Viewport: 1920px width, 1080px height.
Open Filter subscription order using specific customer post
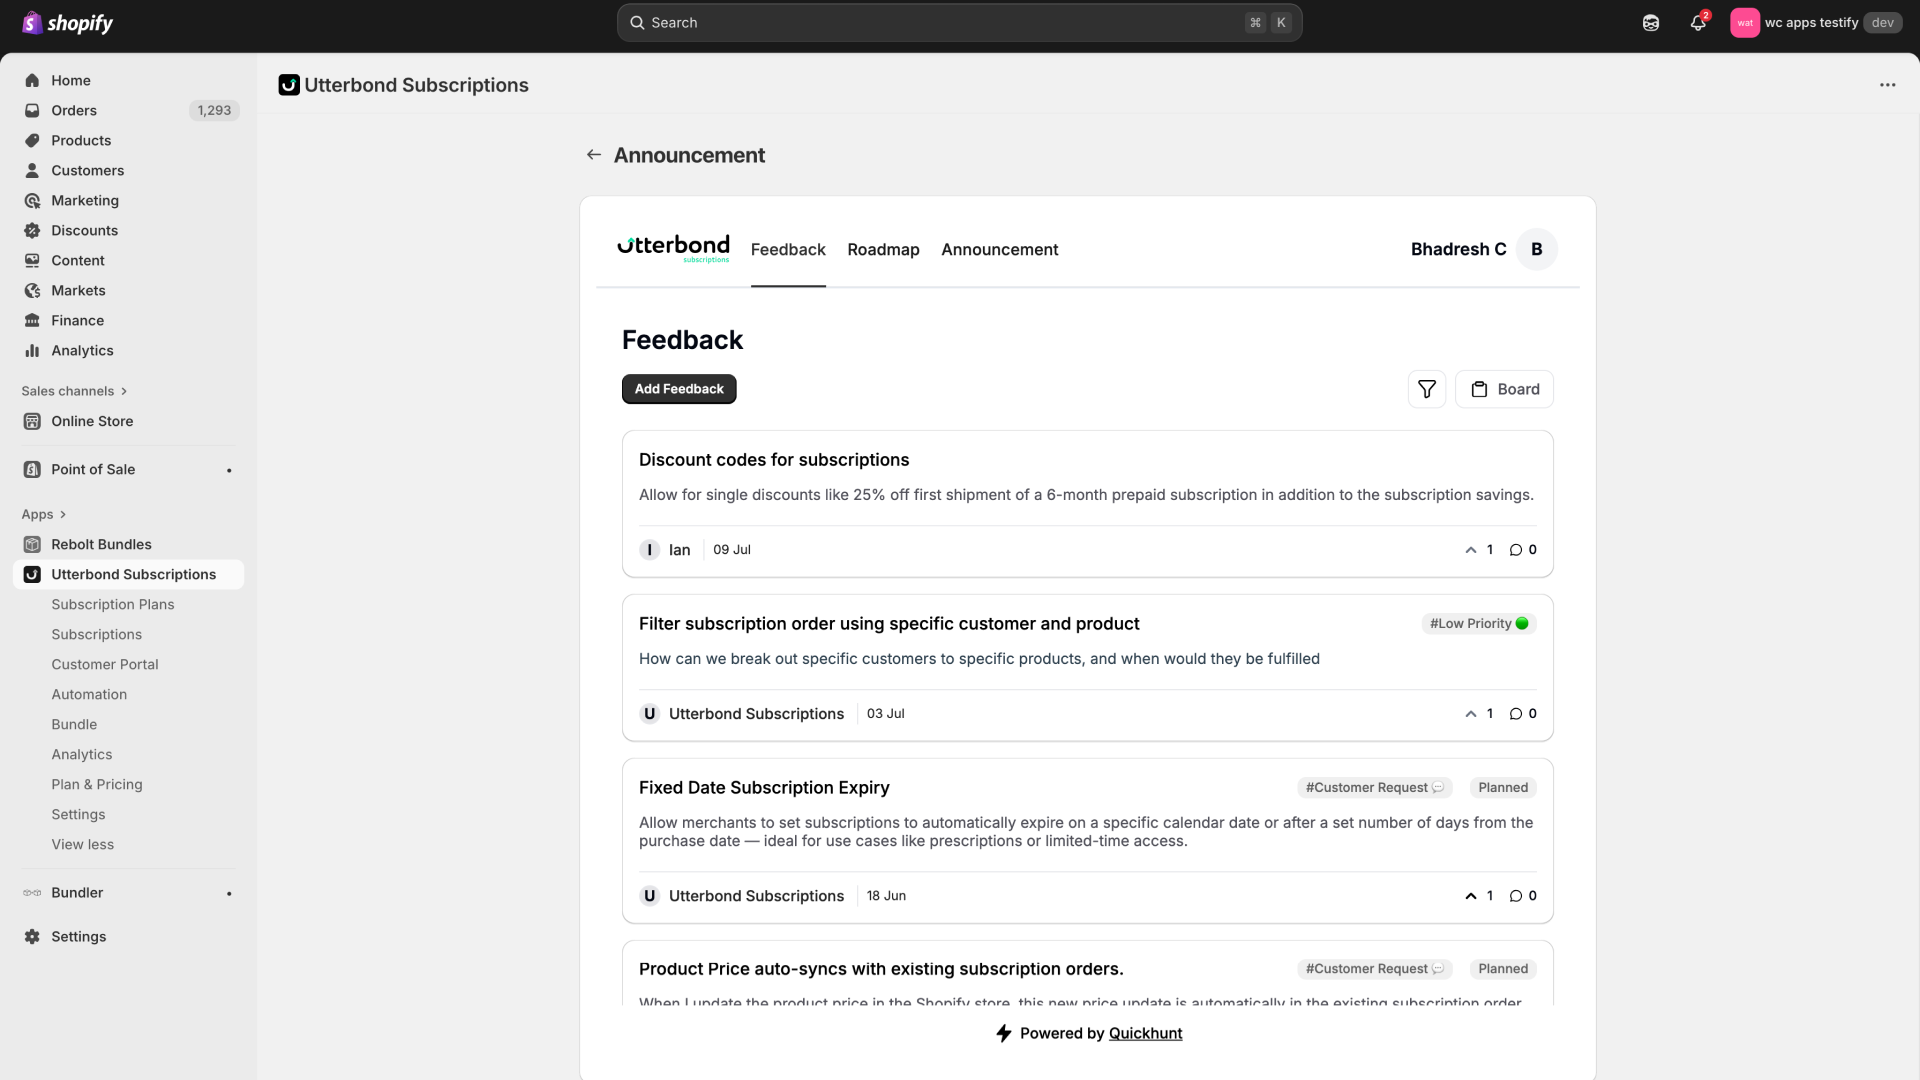tap(889, 624)
